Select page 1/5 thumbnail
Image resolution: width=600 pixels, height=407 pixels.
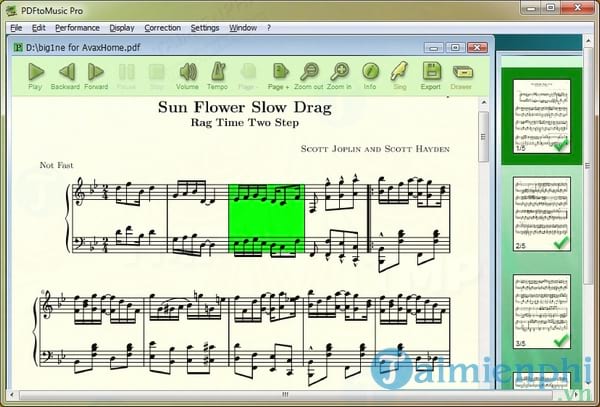[541, 116]
